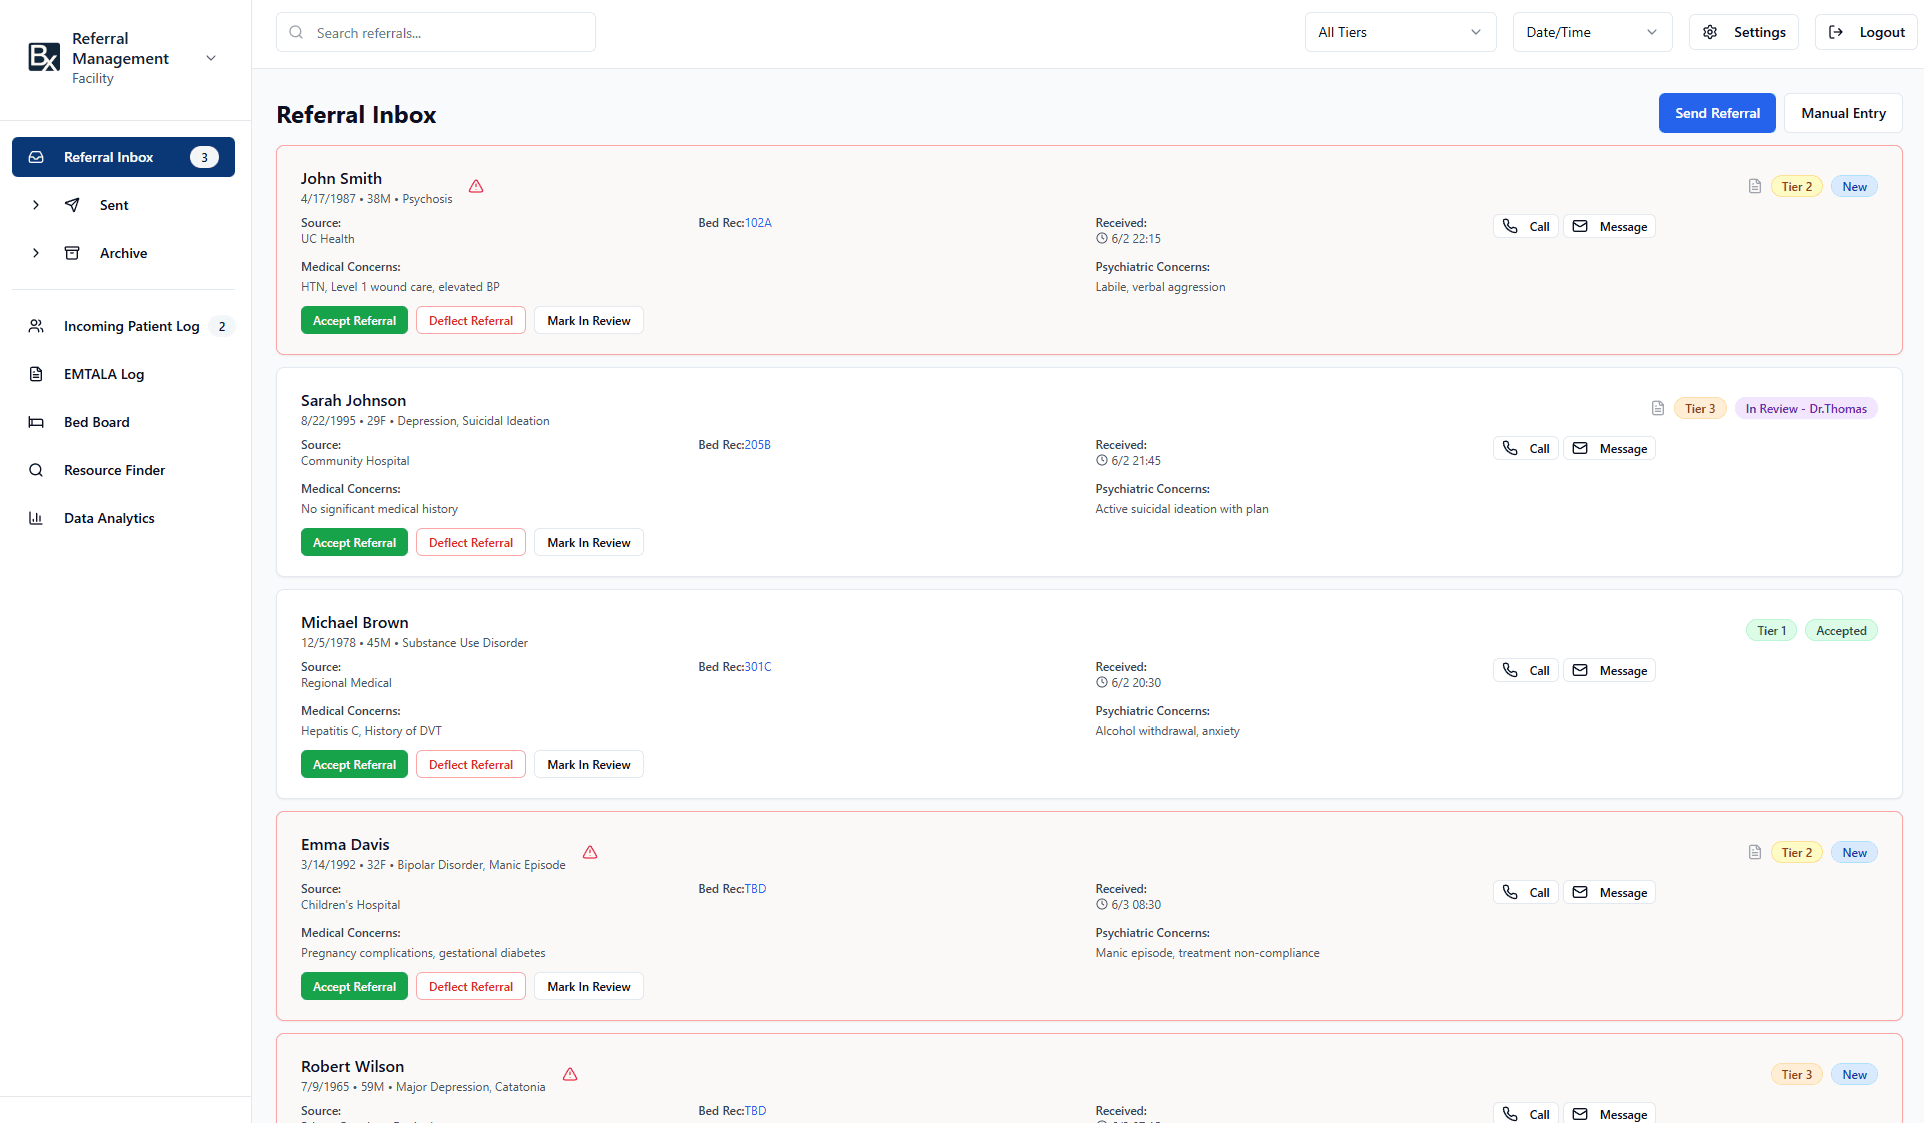Click the search magnifier icon
The height and width of the screenshot is (1123, 1924).
coord(297,33)
